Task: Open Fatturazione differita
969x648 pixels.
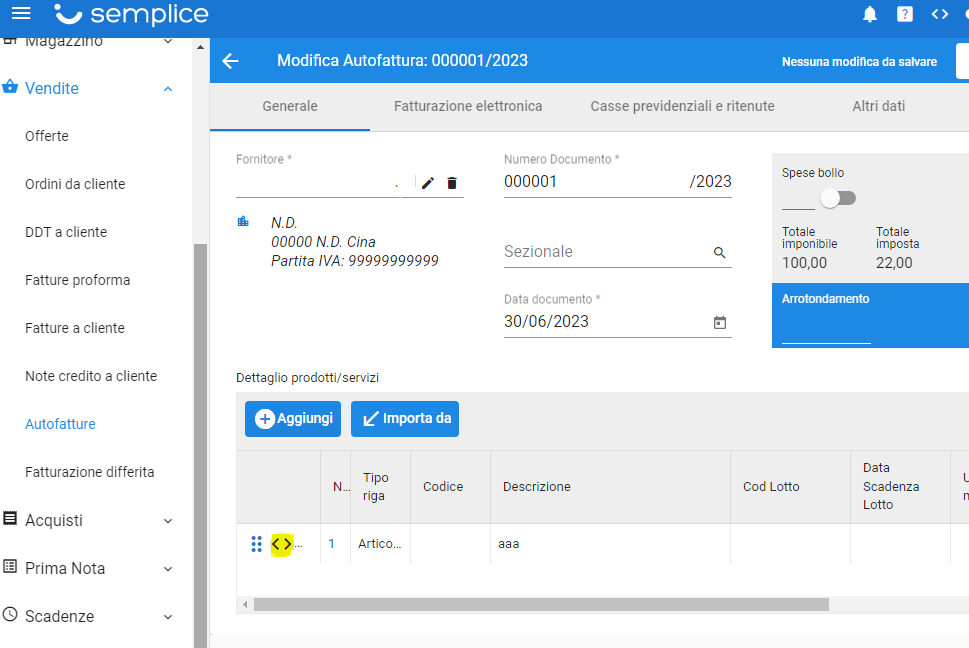Action: [x=90, y=472]
